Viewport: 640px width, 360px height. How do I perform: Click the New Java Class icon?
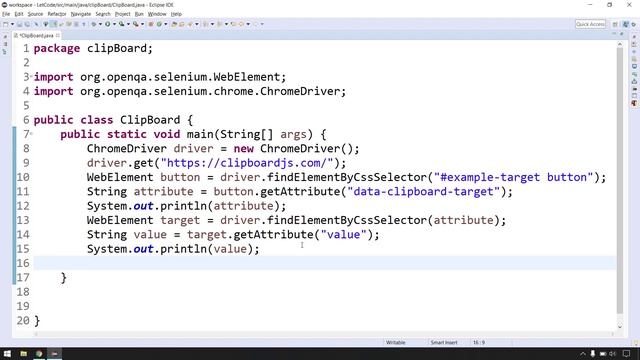(x=159, y=24)
